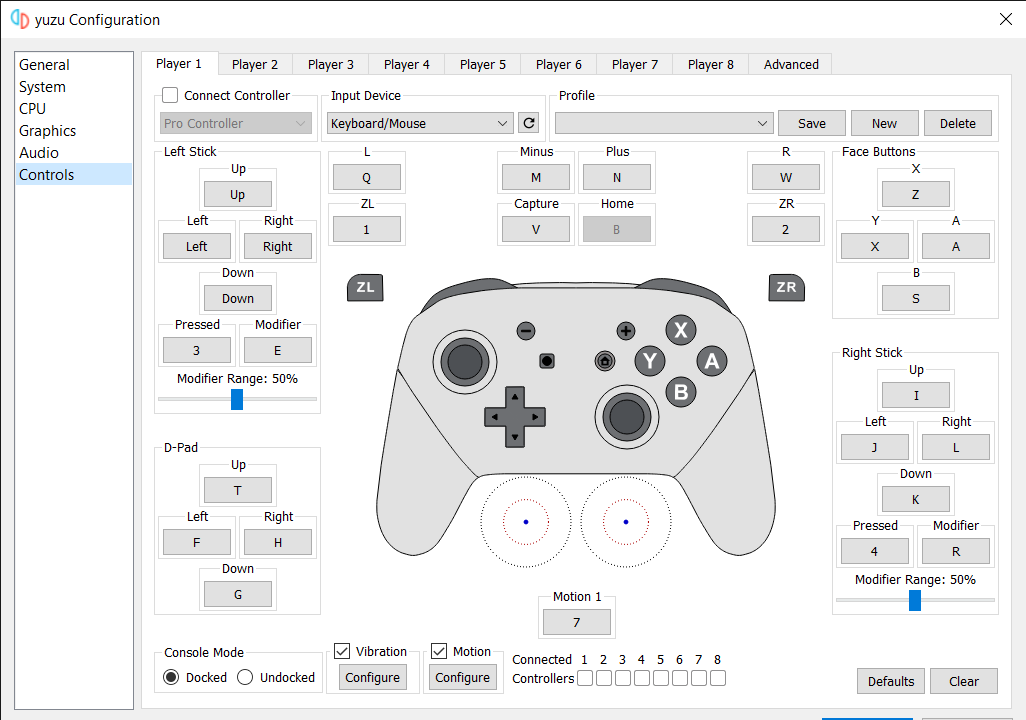The height and width of the screenshot is (720, 1026).
Task: Rebind the L button mapped to Q
Action: tap(366, 177)
